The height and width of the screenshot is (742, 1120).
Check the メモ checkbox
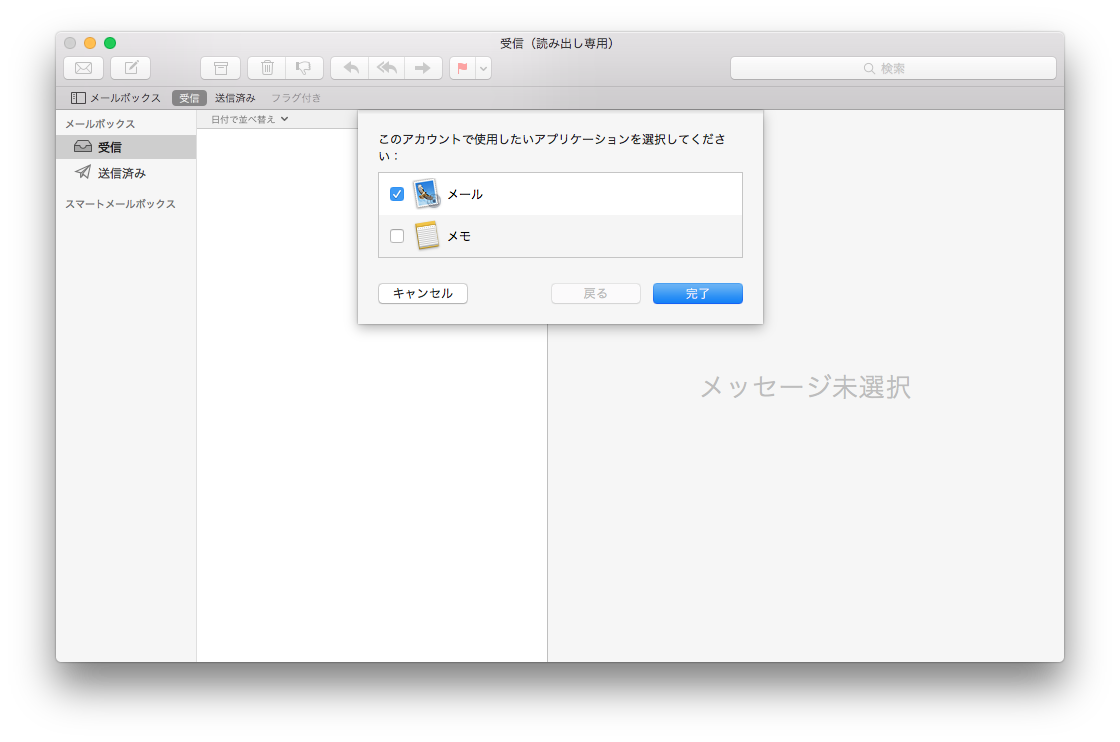pyautogui.click(x=397, y=236)
